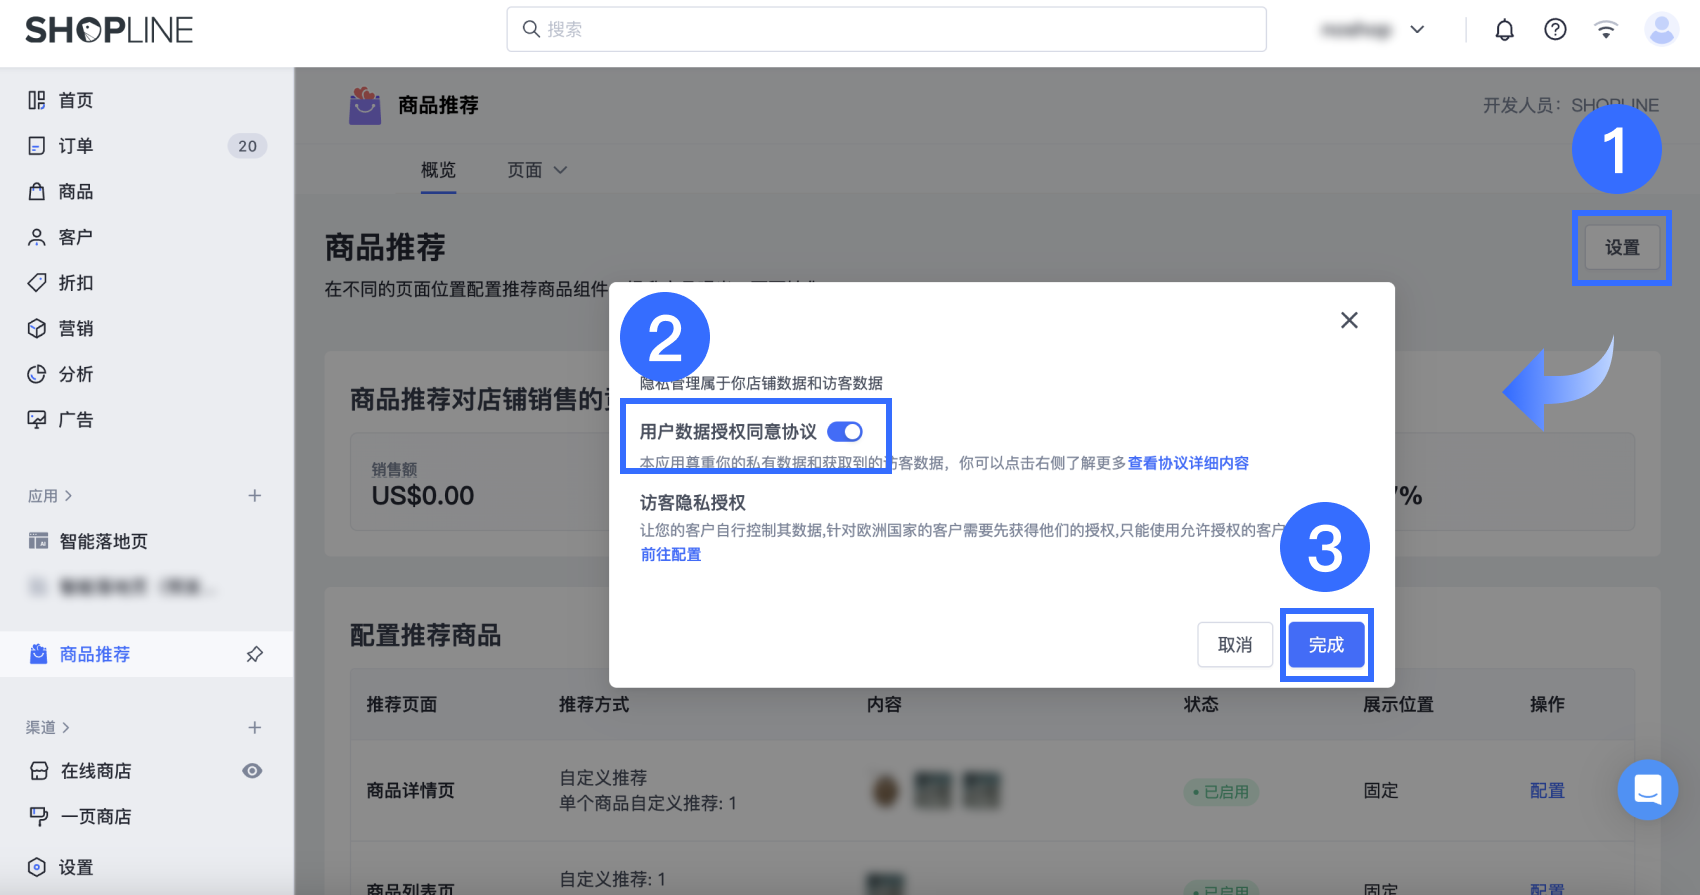Select the 营销 menu label
Viewport: 1700px width, 895px height.
(x=76, y=328)
